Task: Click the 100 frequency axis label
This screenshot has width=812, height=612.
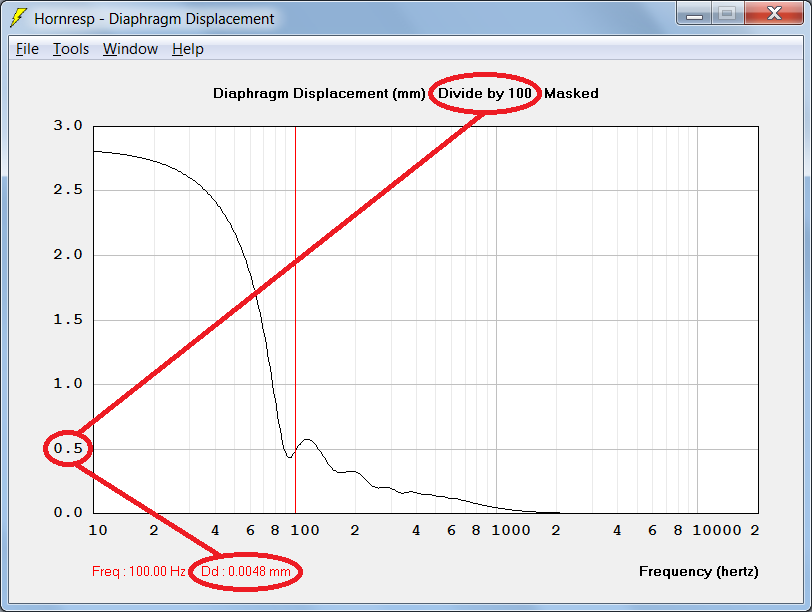Action: coord(304,530)
